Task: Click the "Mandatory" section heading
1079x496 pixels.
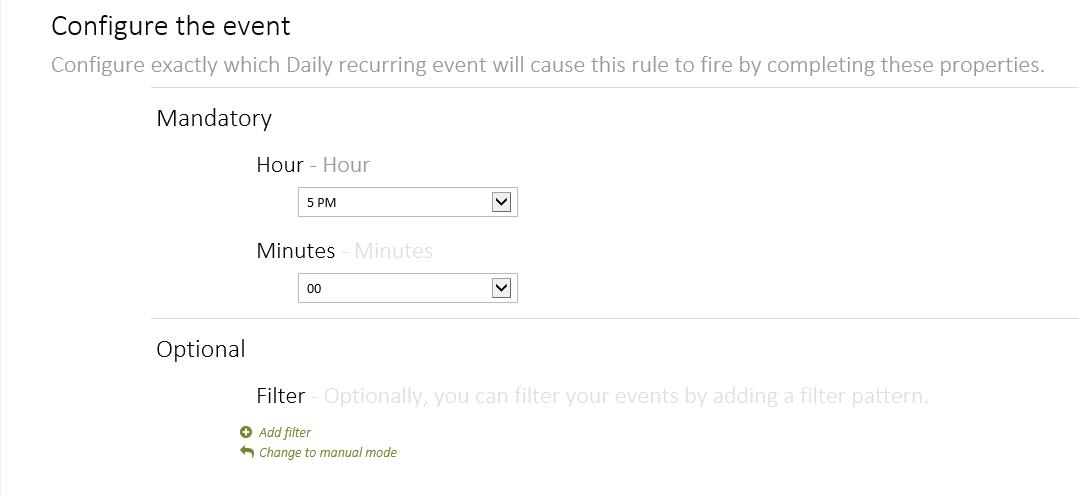Action: coord(214,118)
